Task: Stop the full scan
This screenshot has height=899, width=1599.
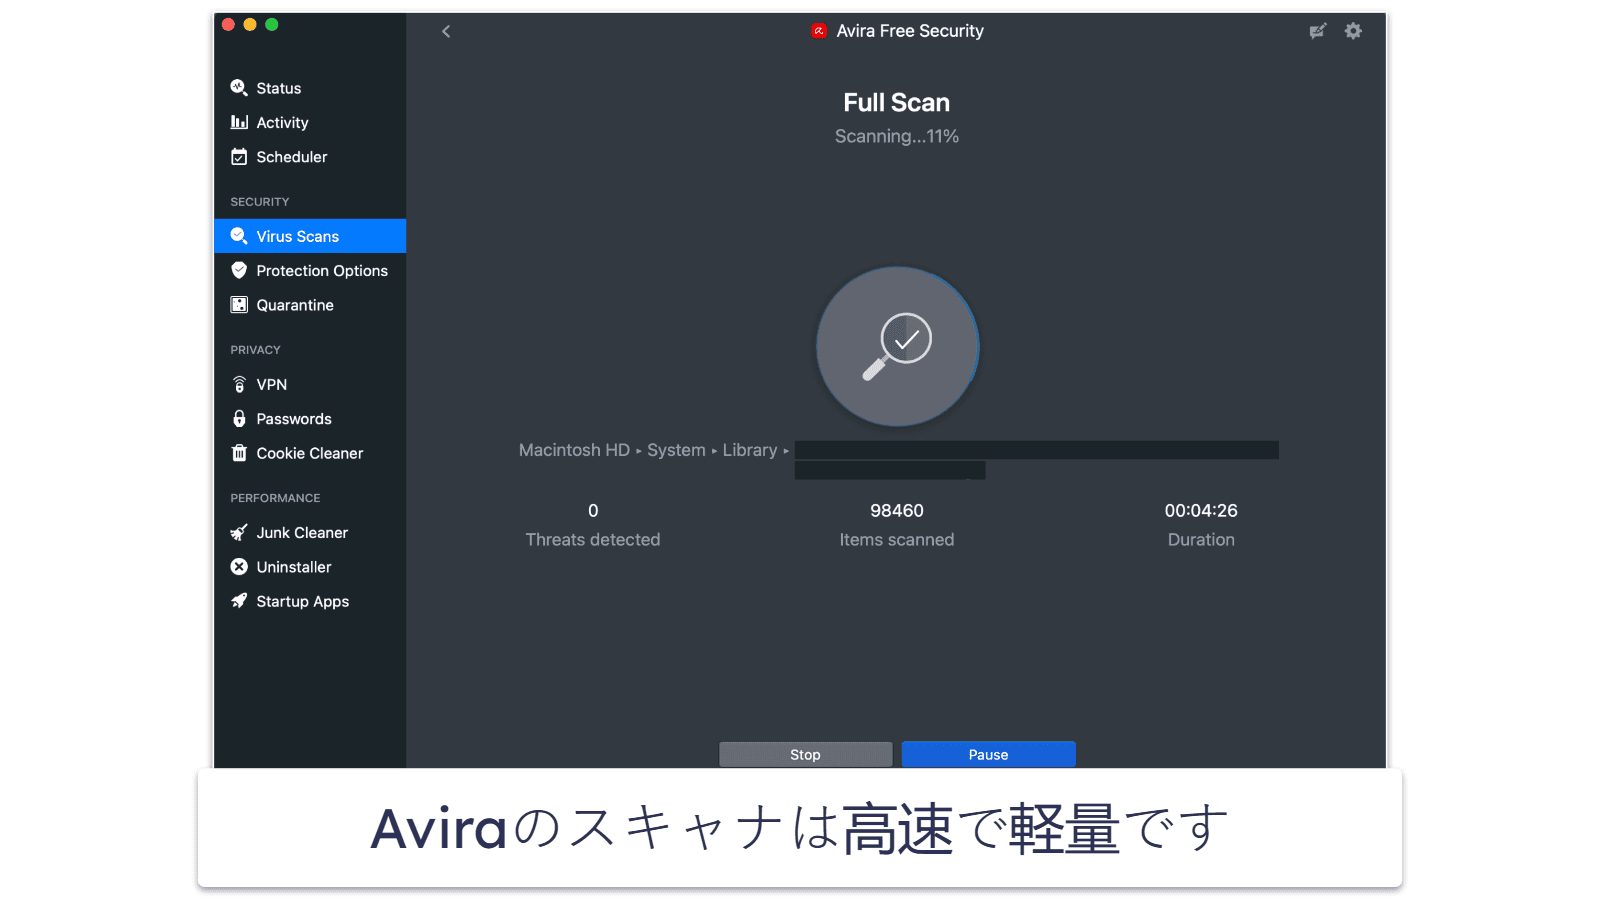Action: (x=805, y=755)
